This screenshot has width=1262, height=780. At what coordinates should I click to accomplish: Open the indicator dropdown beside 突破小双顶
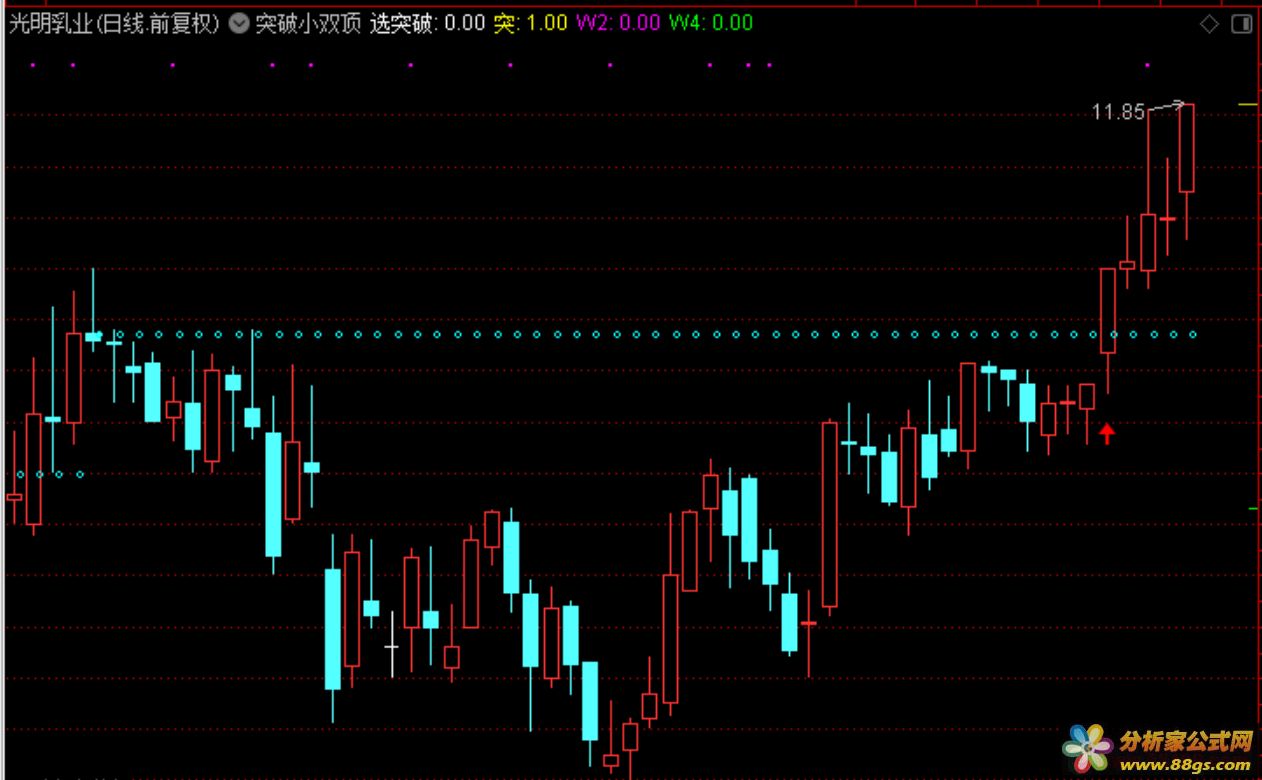click(238, 23)
